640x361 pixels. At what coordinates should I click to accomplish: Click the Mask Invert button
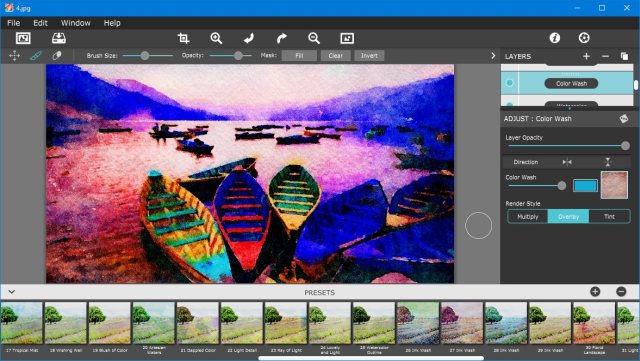(369, 56)
